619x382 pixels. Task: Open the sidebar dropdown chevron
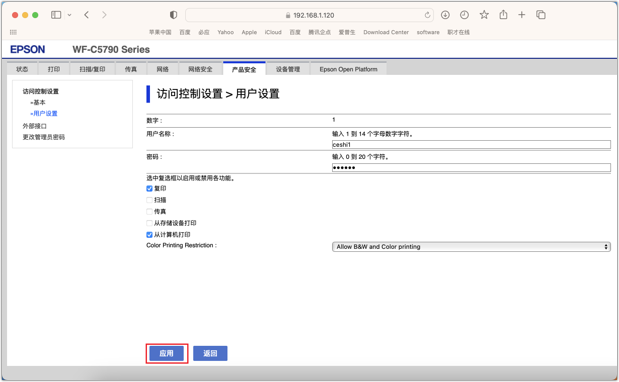69,15
